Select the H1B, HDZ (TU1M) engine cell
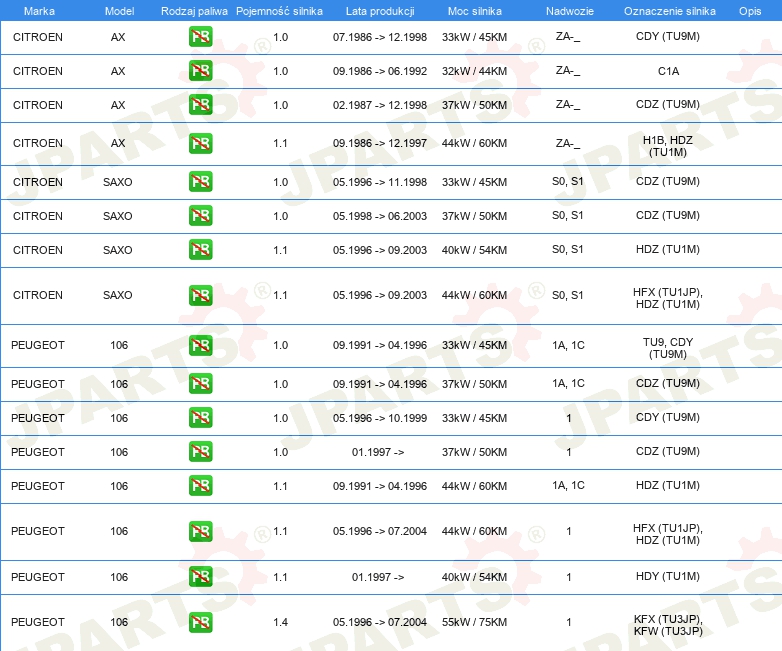The image size is (782, 651). click(668, 146)
